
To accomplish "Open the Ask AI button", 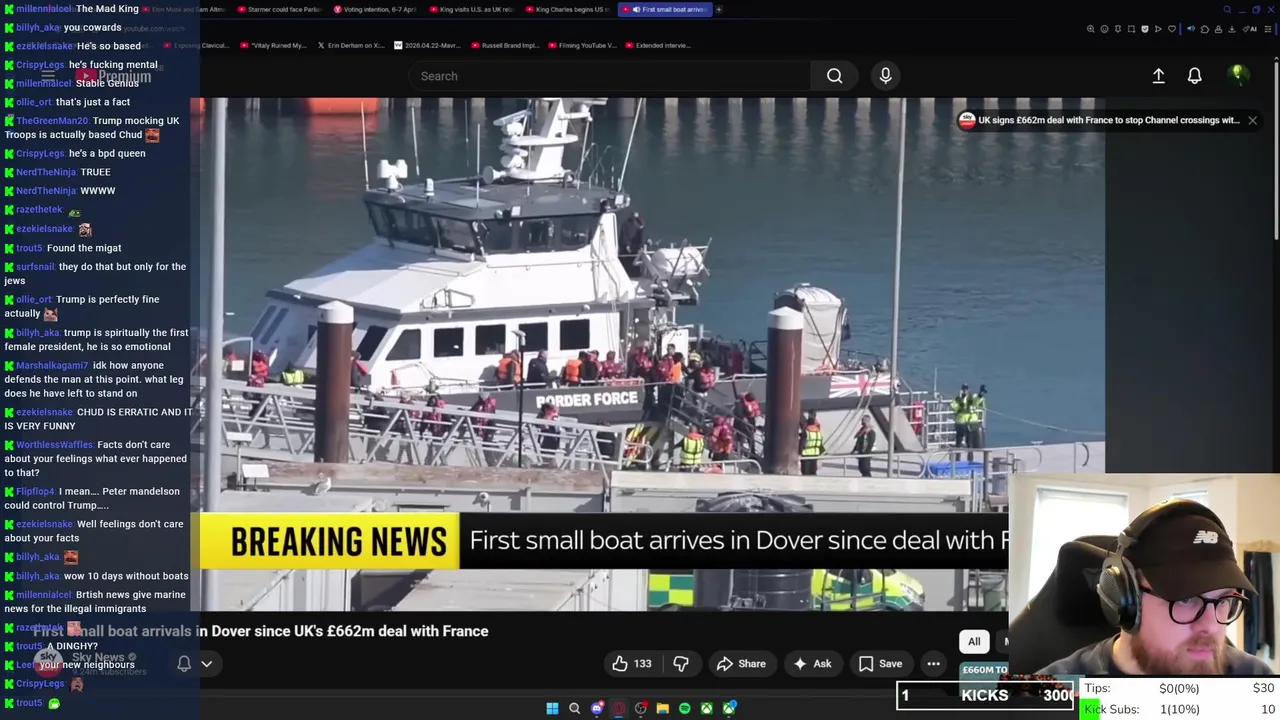I will point(812,664).
